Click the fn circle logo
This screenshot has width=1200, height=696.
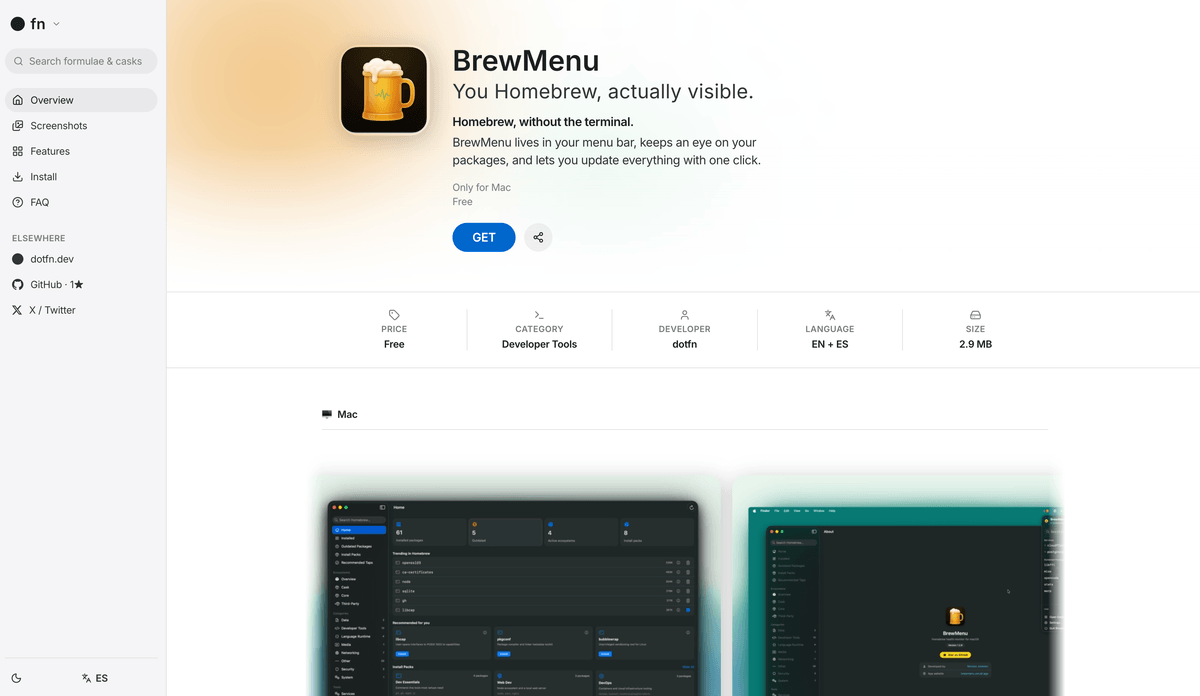tap(18, 24)
